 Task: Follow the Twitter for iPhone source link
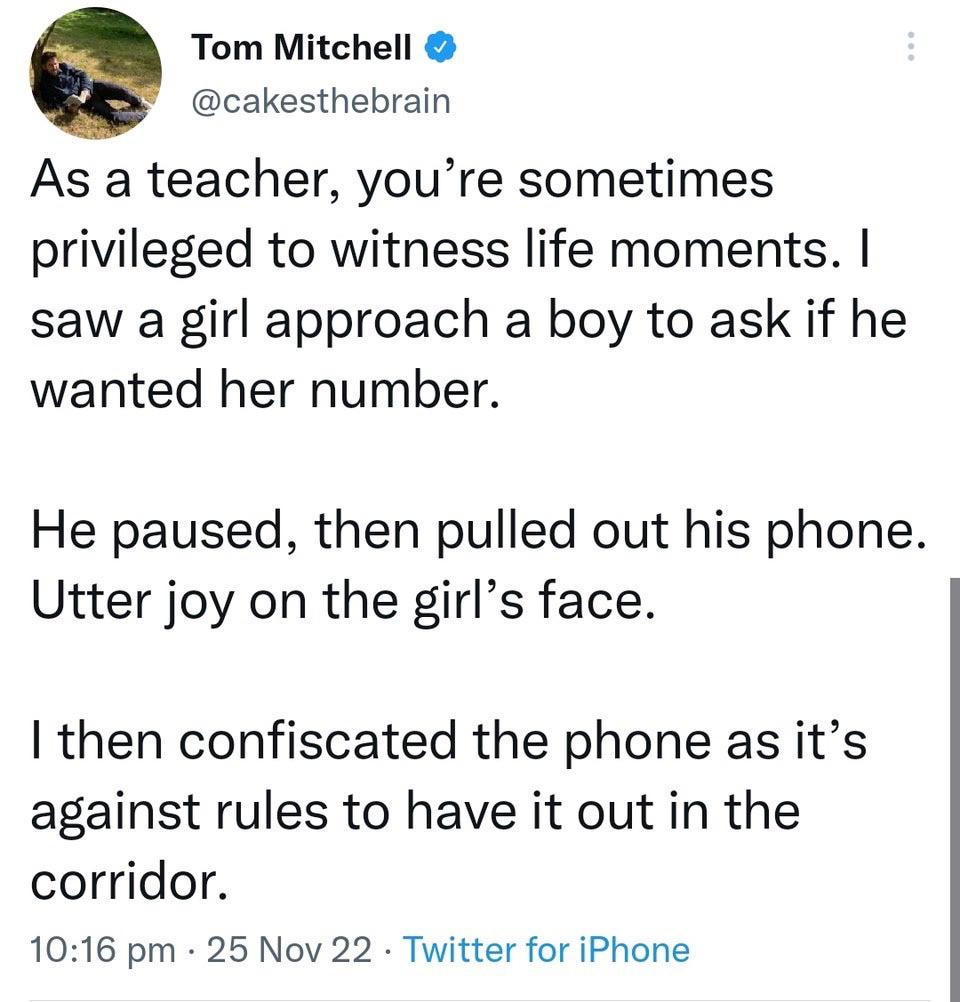point(546,948)
